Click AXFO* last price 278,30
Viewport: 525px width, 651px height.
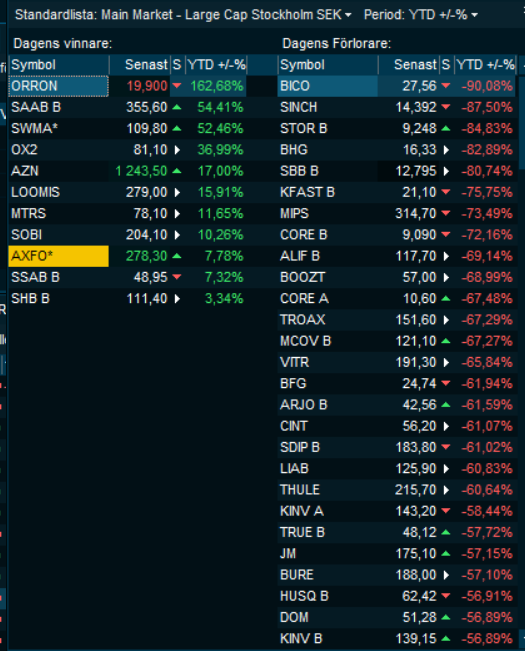[x=147, y=256]
